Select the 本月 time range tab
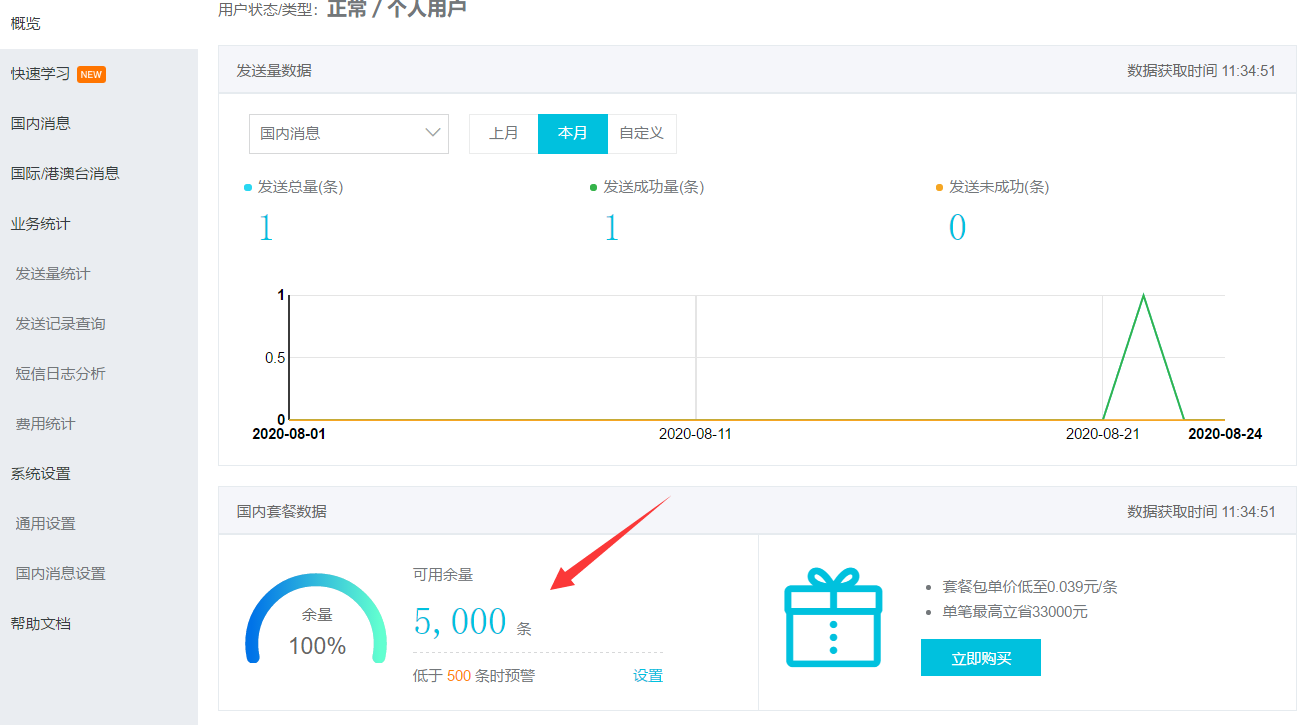1306x725 pixels. click(x=573, y=133)
